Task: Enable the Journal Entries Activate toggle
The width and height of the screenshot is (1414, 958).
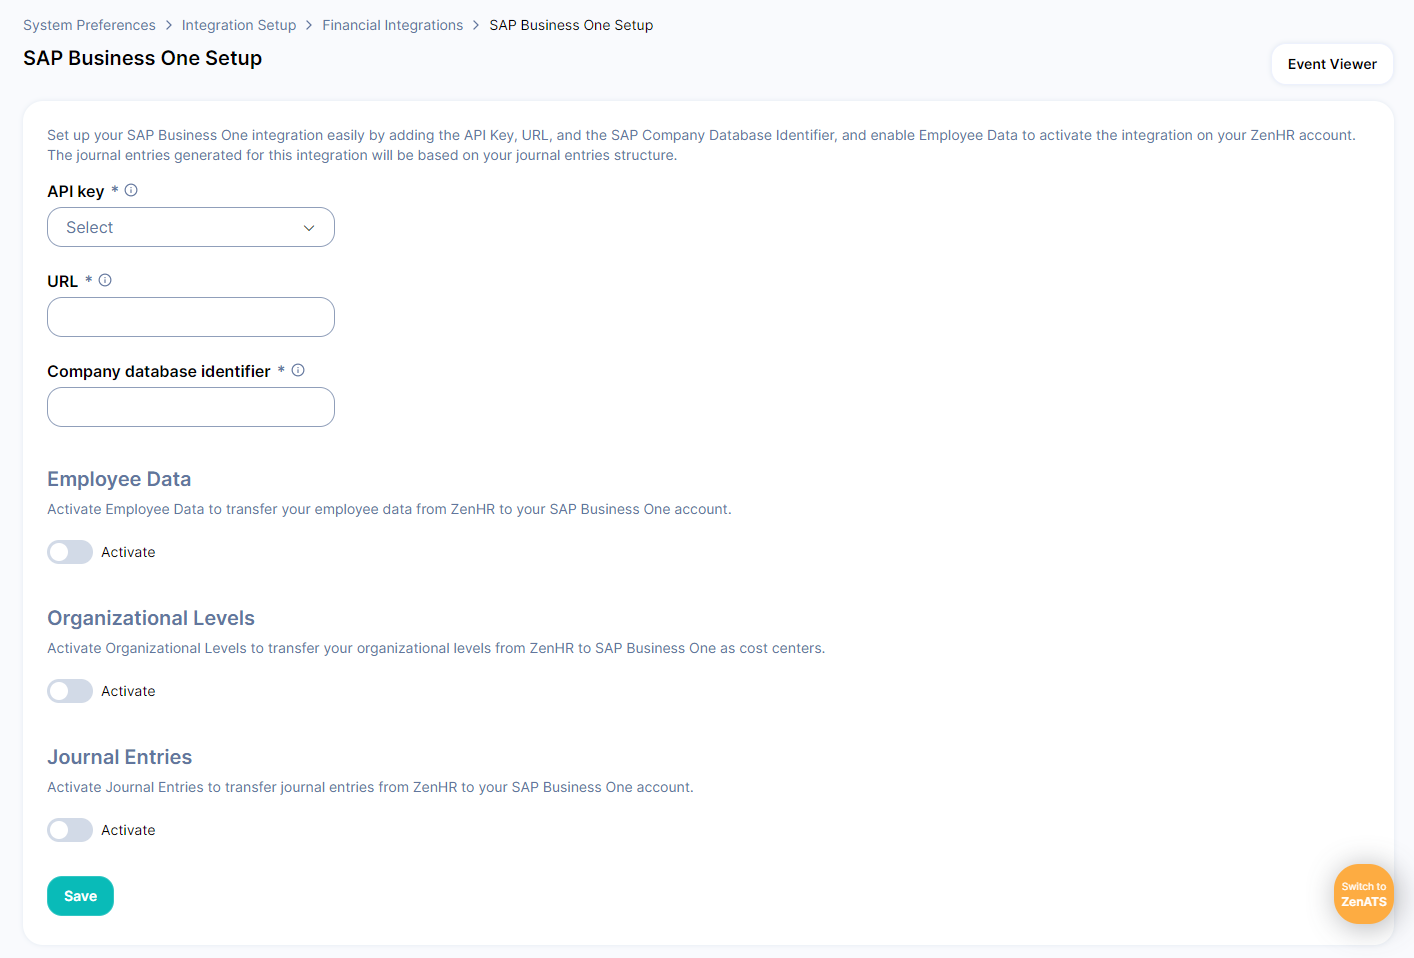Action: click(x=70, y=830)
